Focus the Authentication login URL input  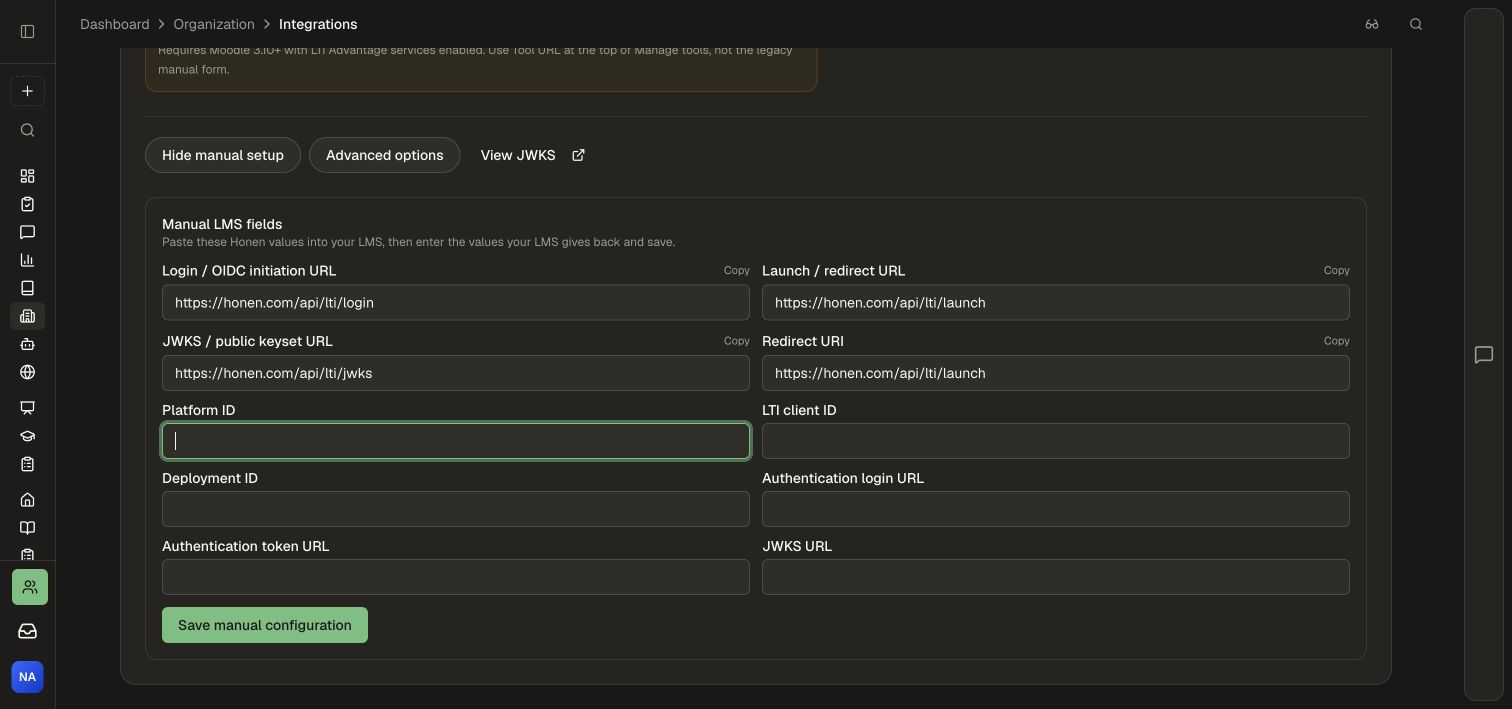click(1056, 509)
